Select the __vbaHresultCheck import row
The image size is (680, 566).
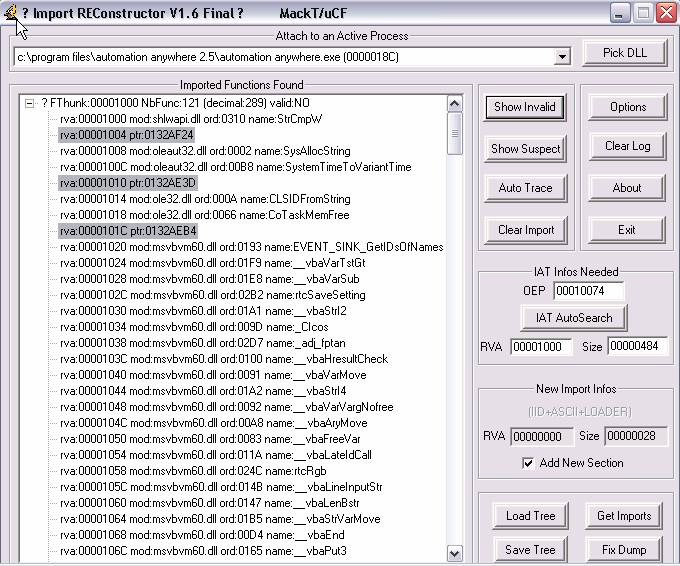pyautogui.click(x=224, y=359)
